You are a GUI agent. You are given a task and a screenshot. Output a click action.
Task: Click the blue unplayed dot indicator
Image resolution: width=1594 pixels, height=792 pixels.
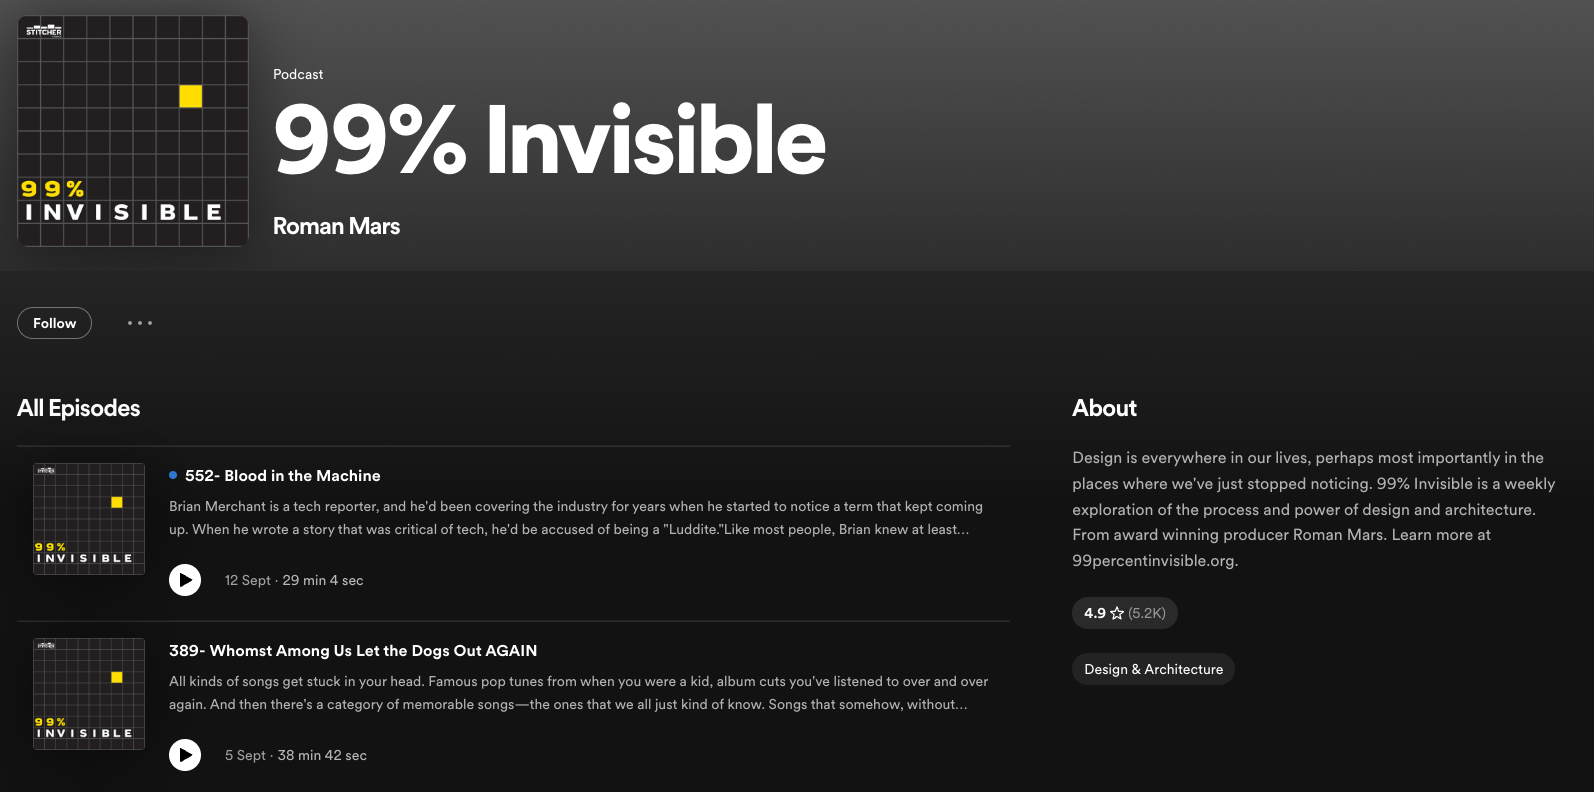(x=173, y=475)
